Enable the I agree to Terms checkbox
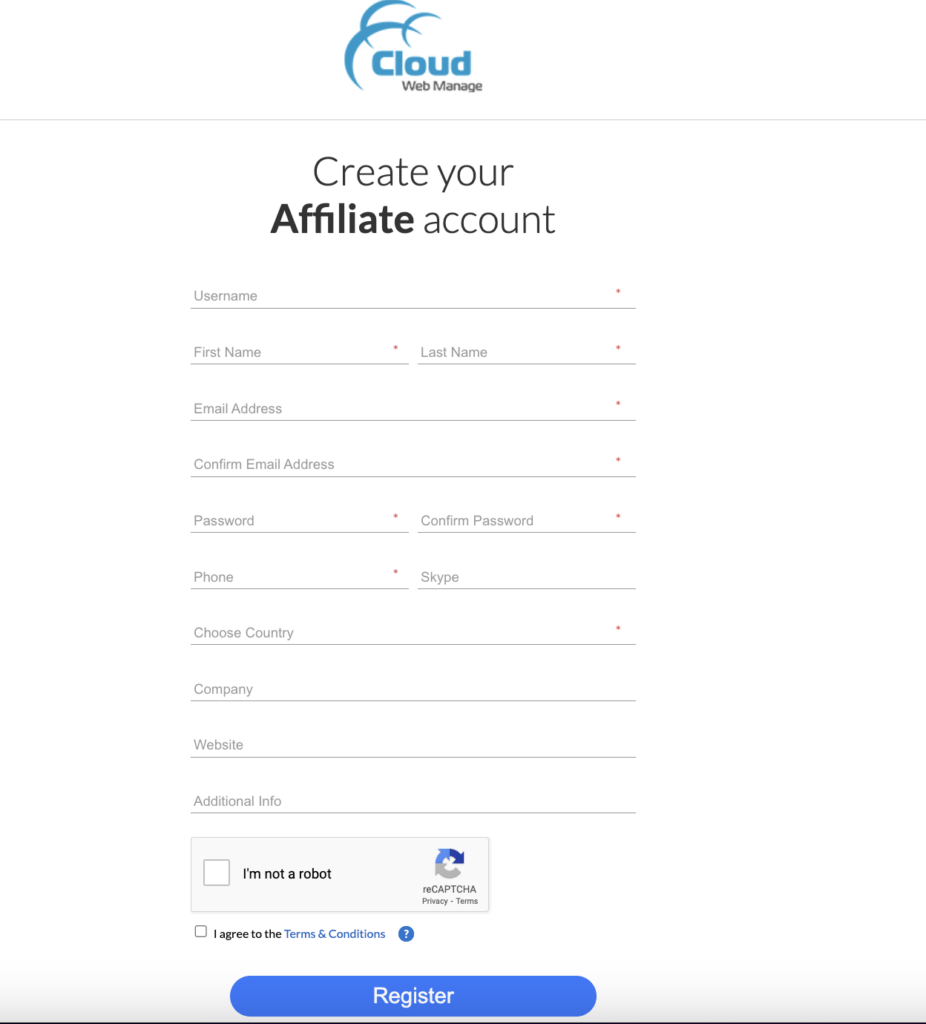The image size is (926, 1024). 200,930
